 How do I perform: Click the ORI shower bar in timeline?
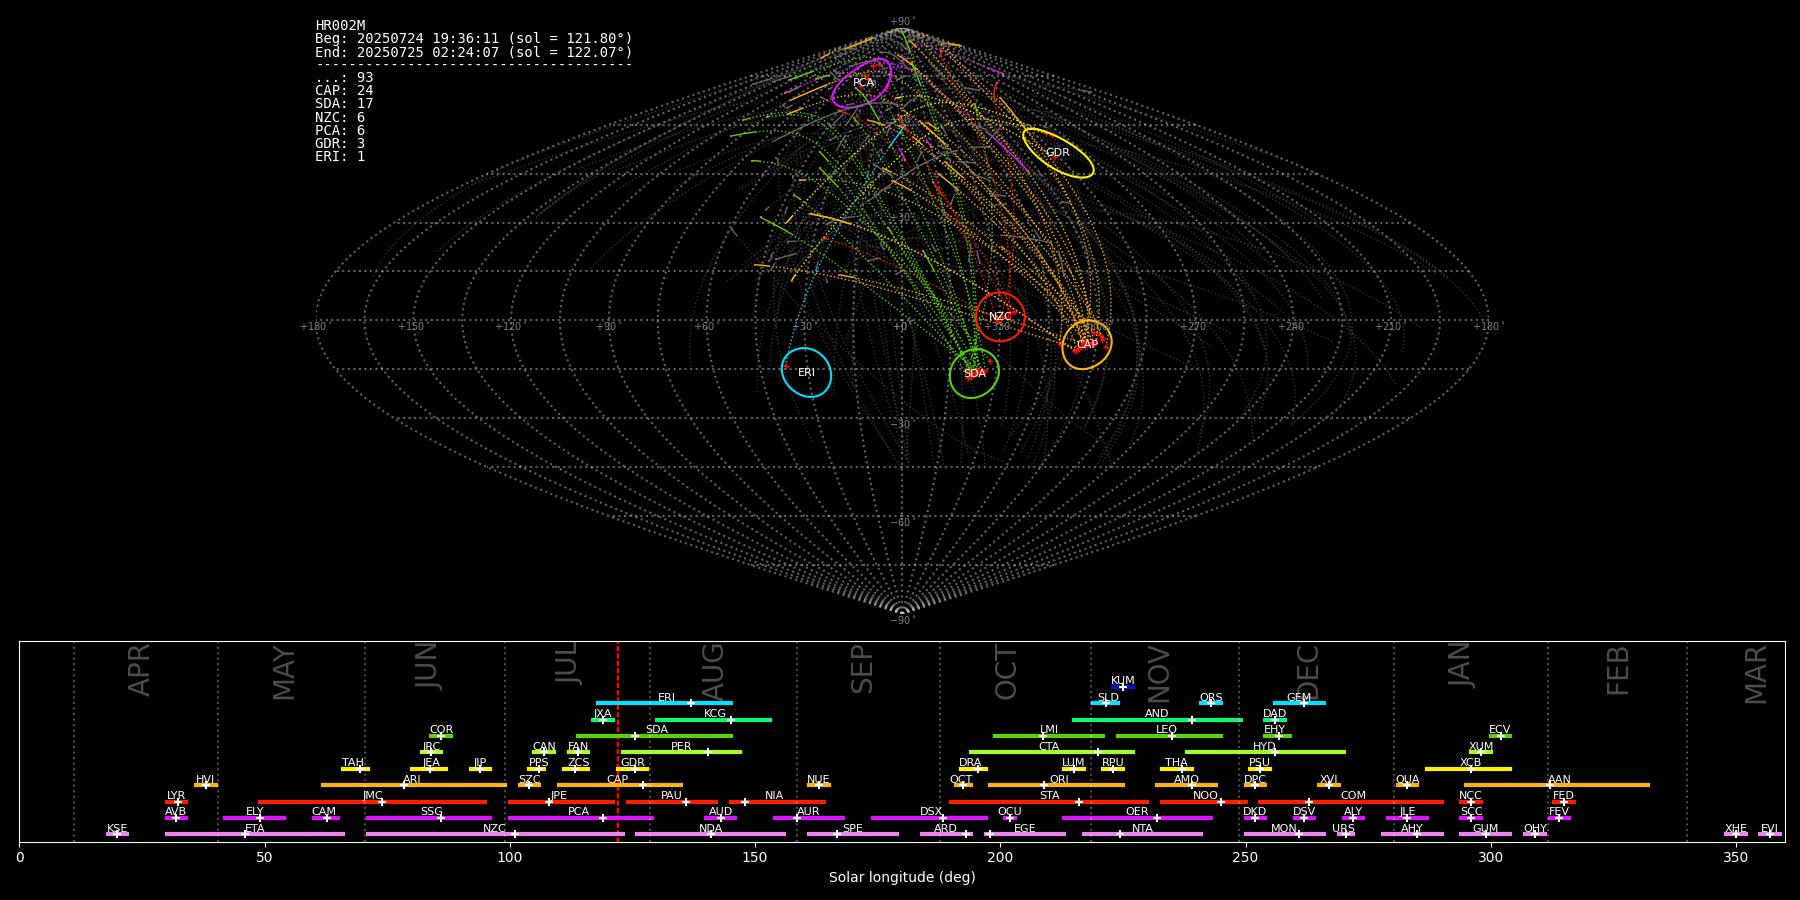coord(1056,785)
